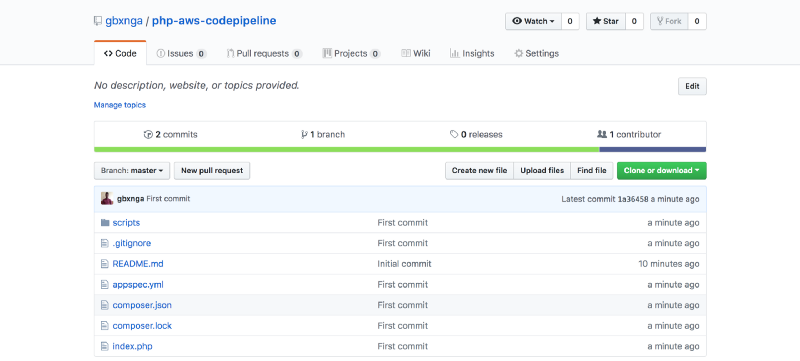Click the repository book icon beside gbxnga

pos(97,21)
